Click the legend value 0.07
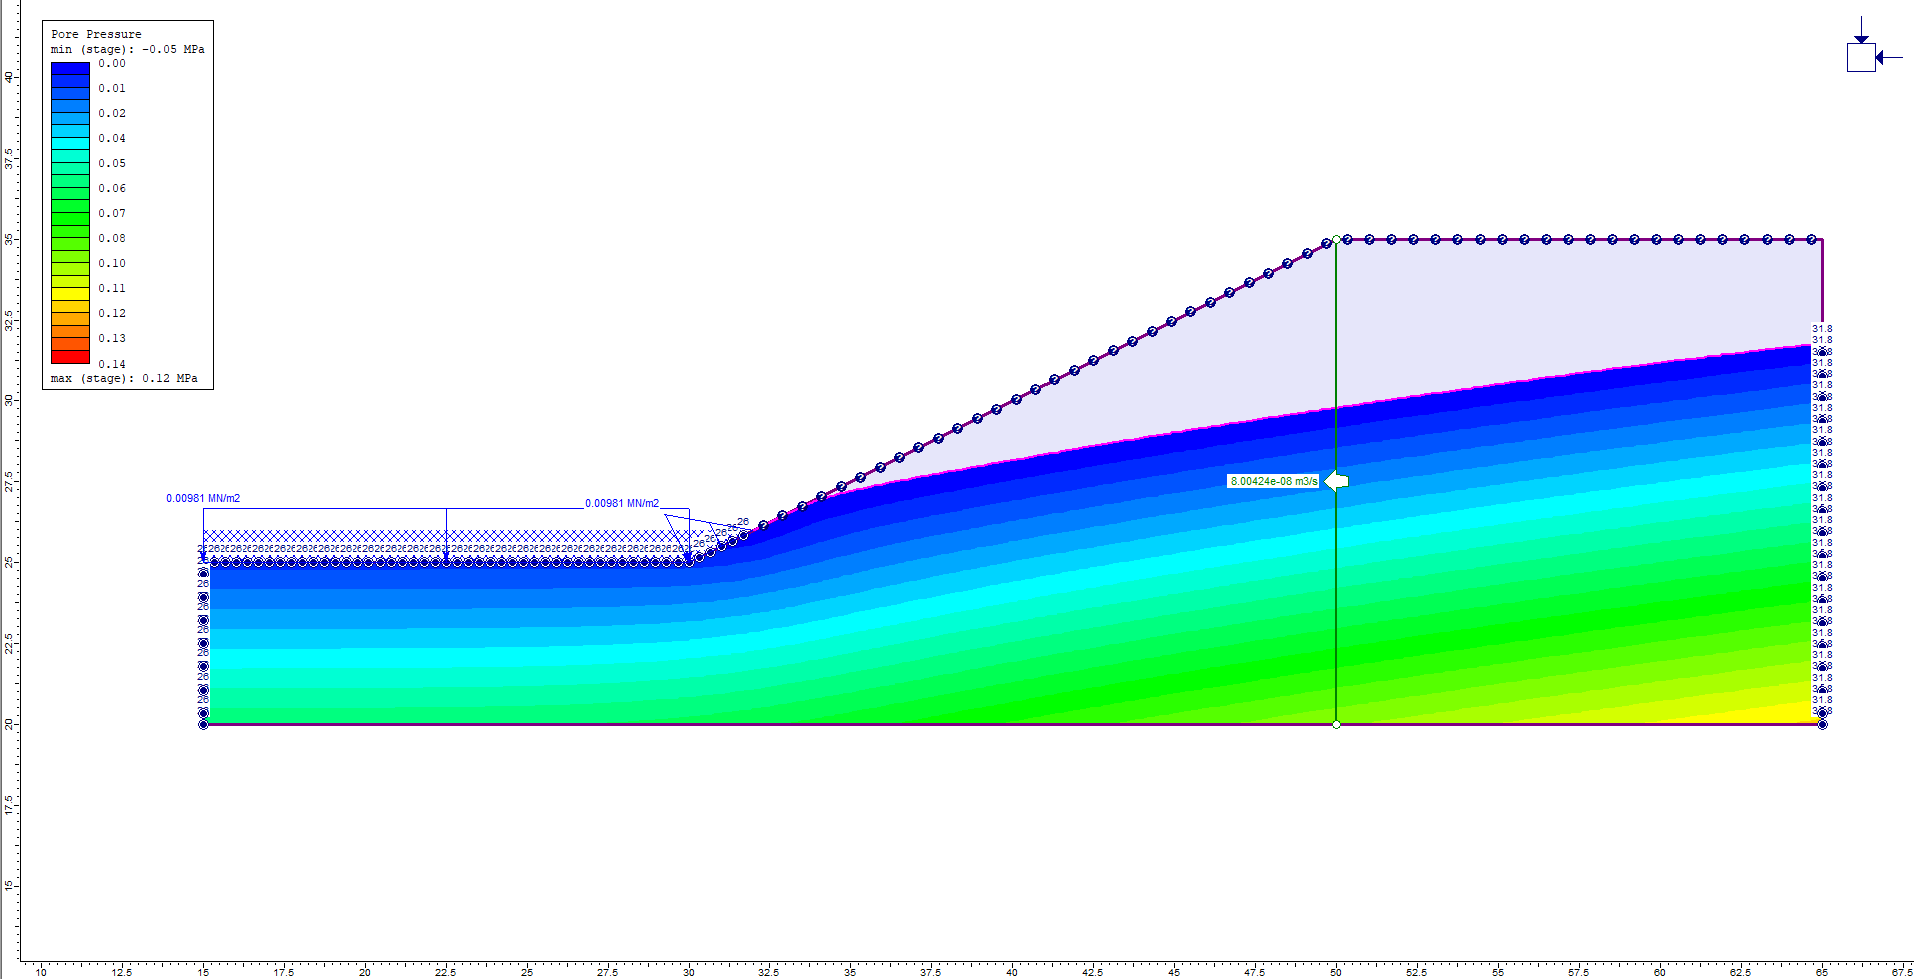Viewport: 1914px width, 979px height. 112,213
